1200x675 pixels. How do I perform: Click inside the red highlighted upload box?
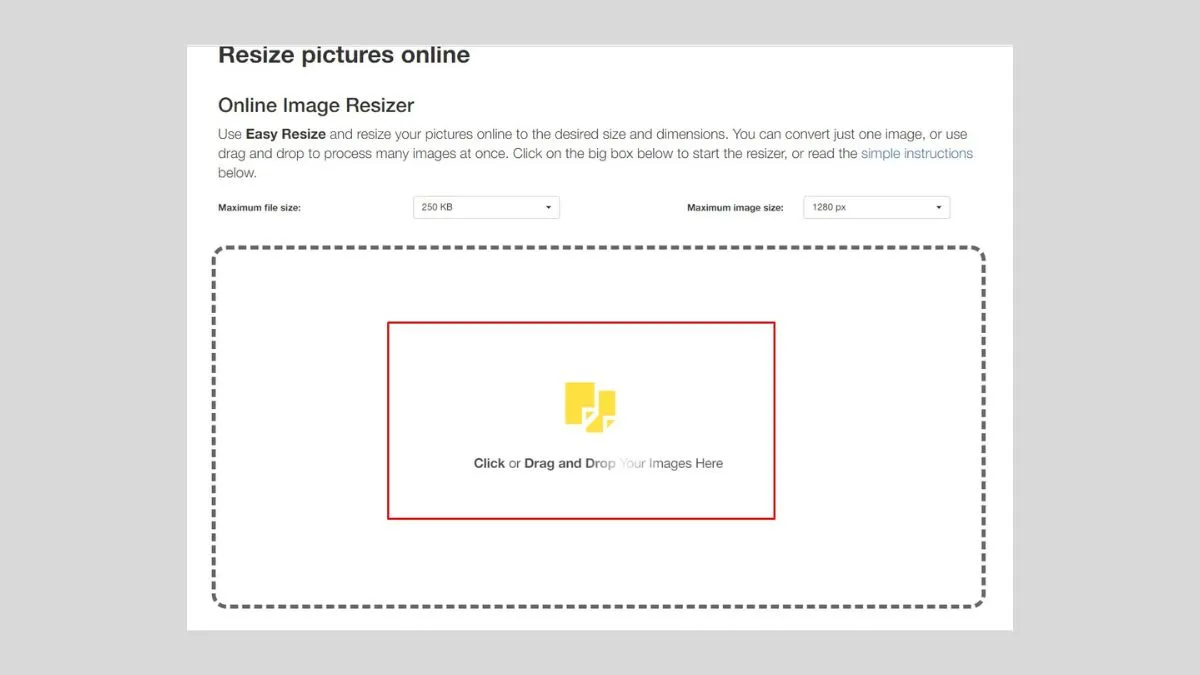[580, 420]
